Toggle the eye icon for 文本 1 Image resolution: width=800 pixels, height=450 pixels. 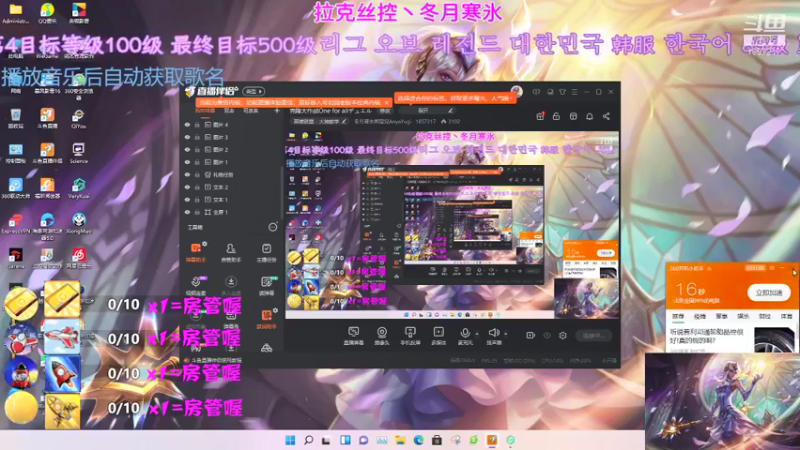coord(187,199)
